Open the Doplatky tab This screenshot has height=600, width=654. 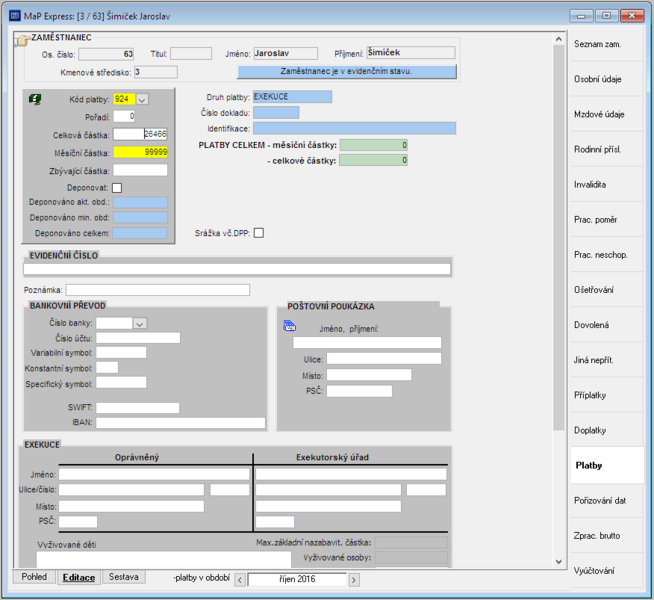(607, 430)
